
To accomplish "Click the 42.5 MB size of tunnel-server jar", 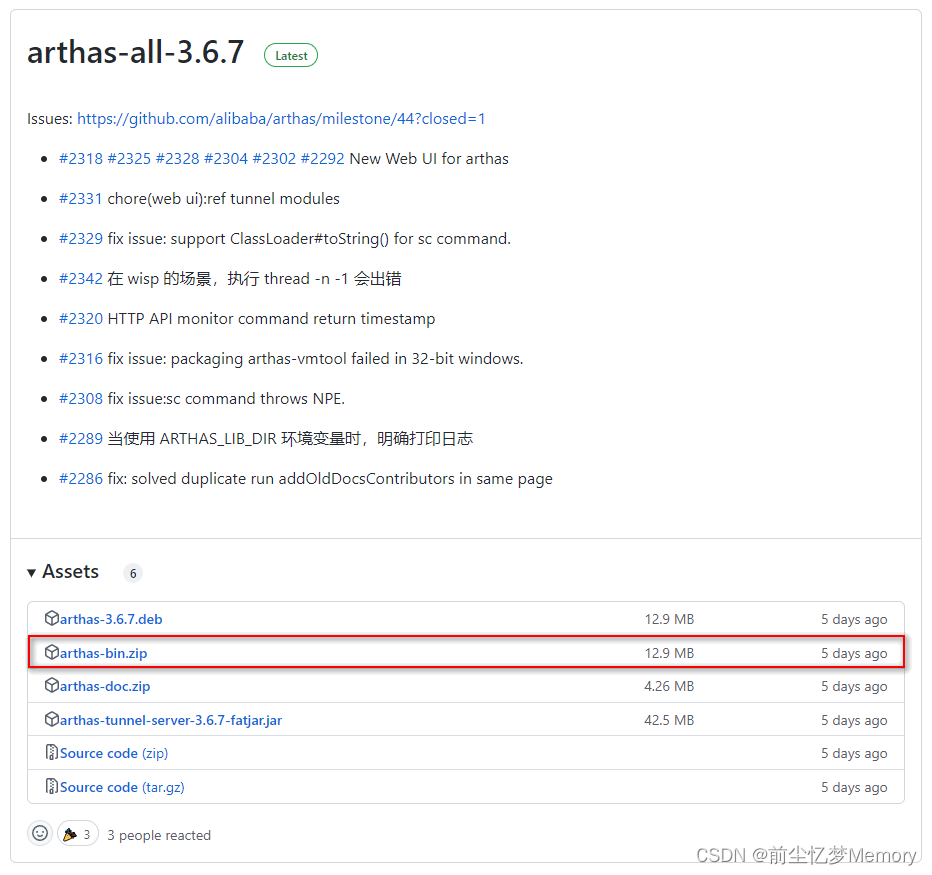I will point(669,720).
